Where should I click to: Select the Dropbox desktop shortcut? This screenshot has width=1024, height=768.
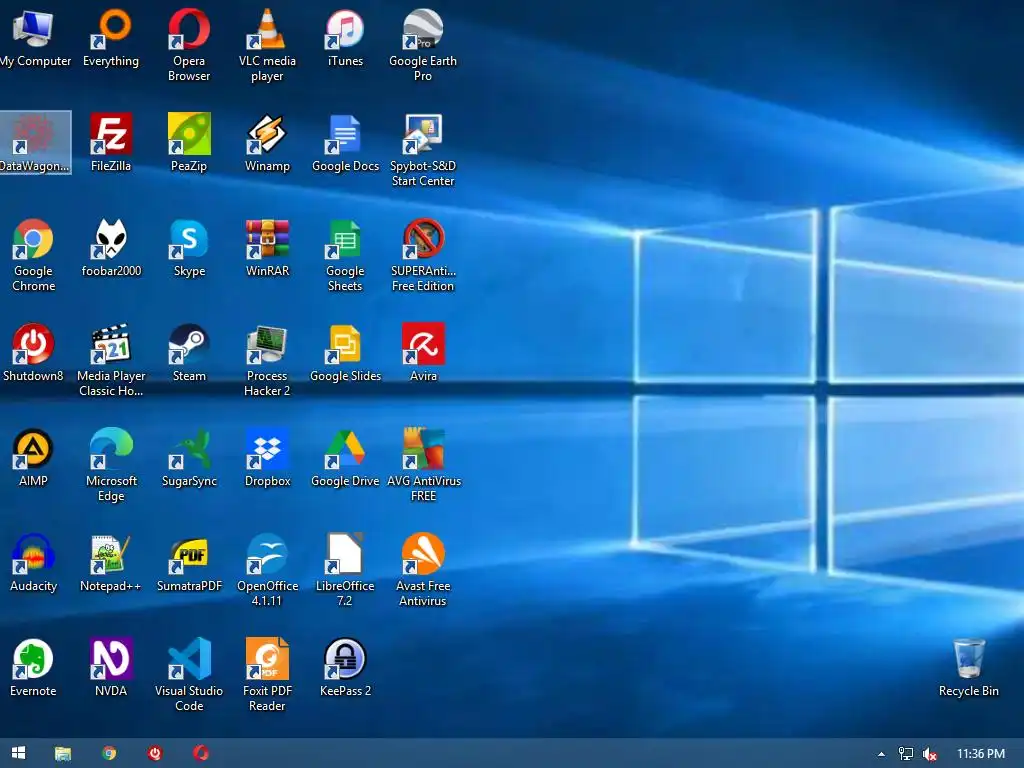point(267,458)
